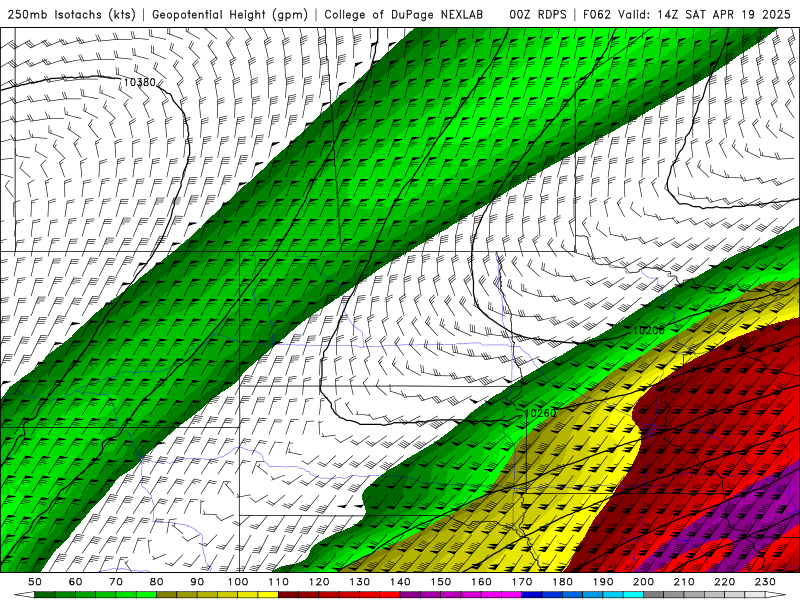This screenshot has height=600, width=800.
Task: Click the 10380 height contour label
Action: [140, 82]
